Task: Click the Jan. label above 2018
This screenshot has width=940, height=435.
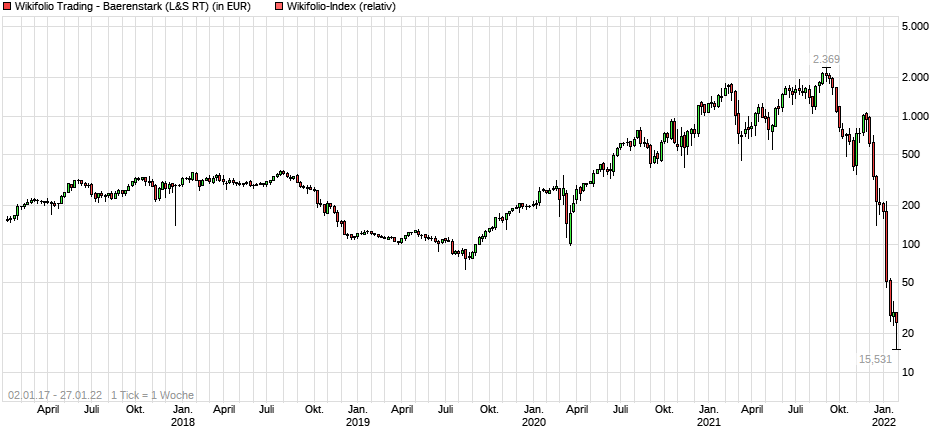Action: [x=183, y=410]
